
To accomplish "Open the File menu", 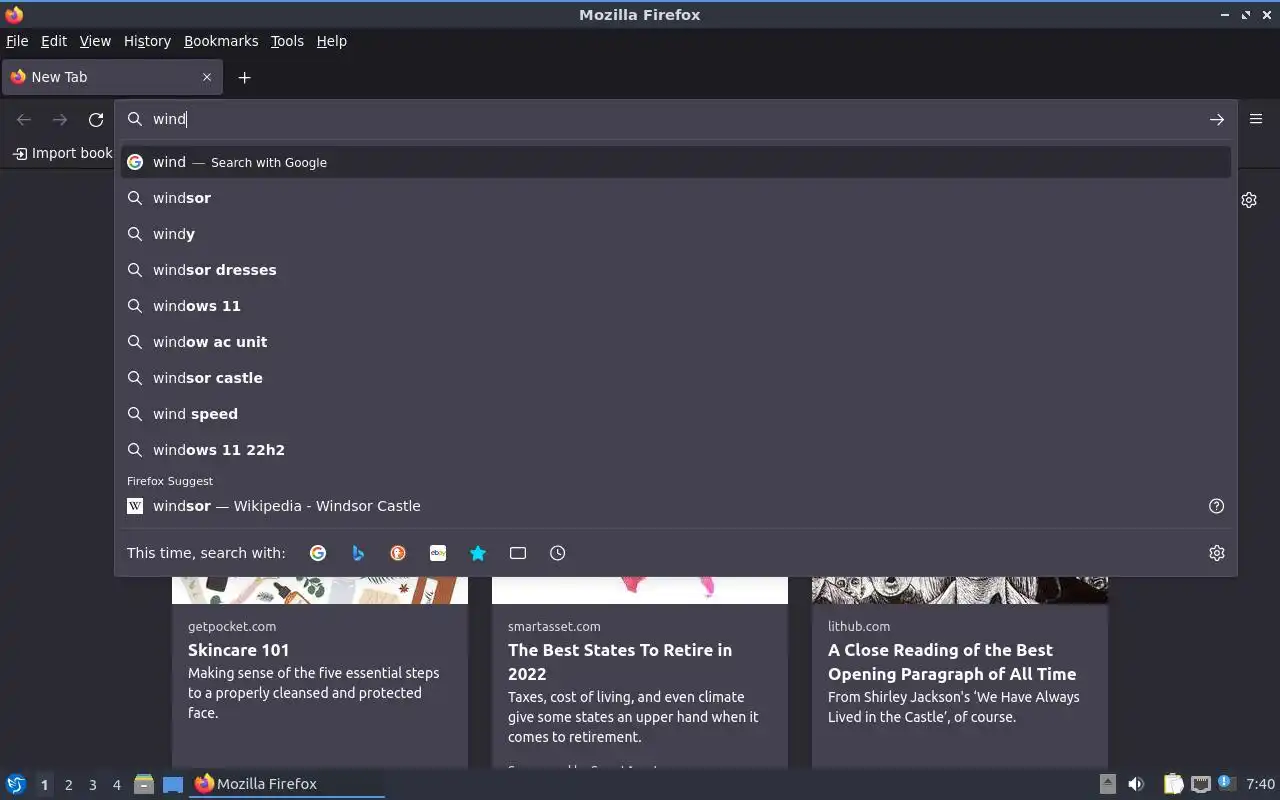I will coord(17,41).
